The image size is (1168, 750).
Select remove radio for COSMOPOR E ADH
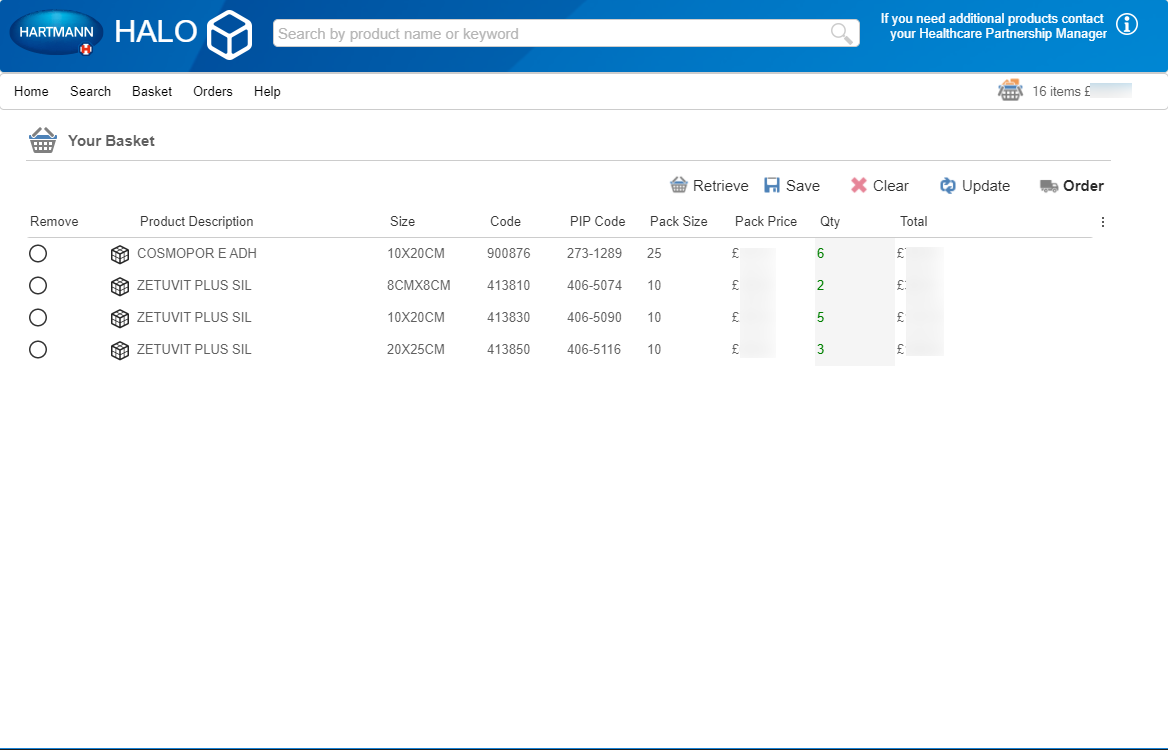click(x=38, y=253)
